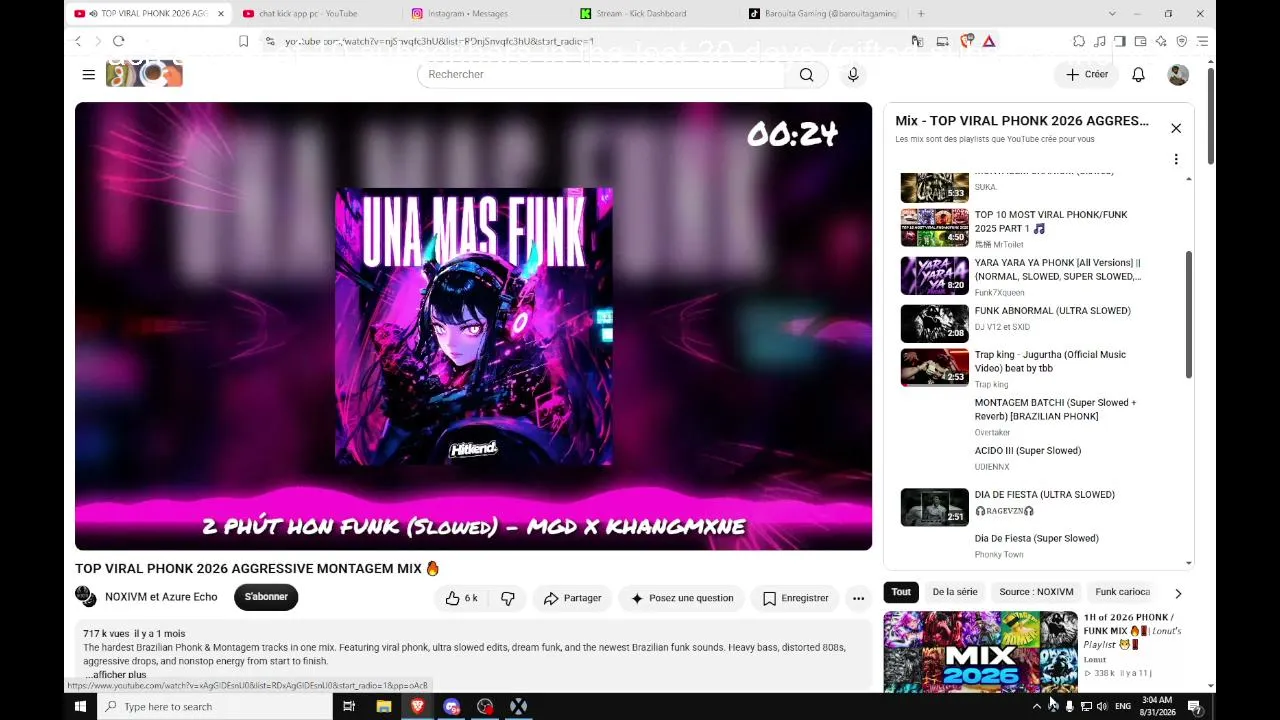Screen dimensions: 1280x720
Task: Dislike the video with thumbs down
Action: tap(508, 598)
